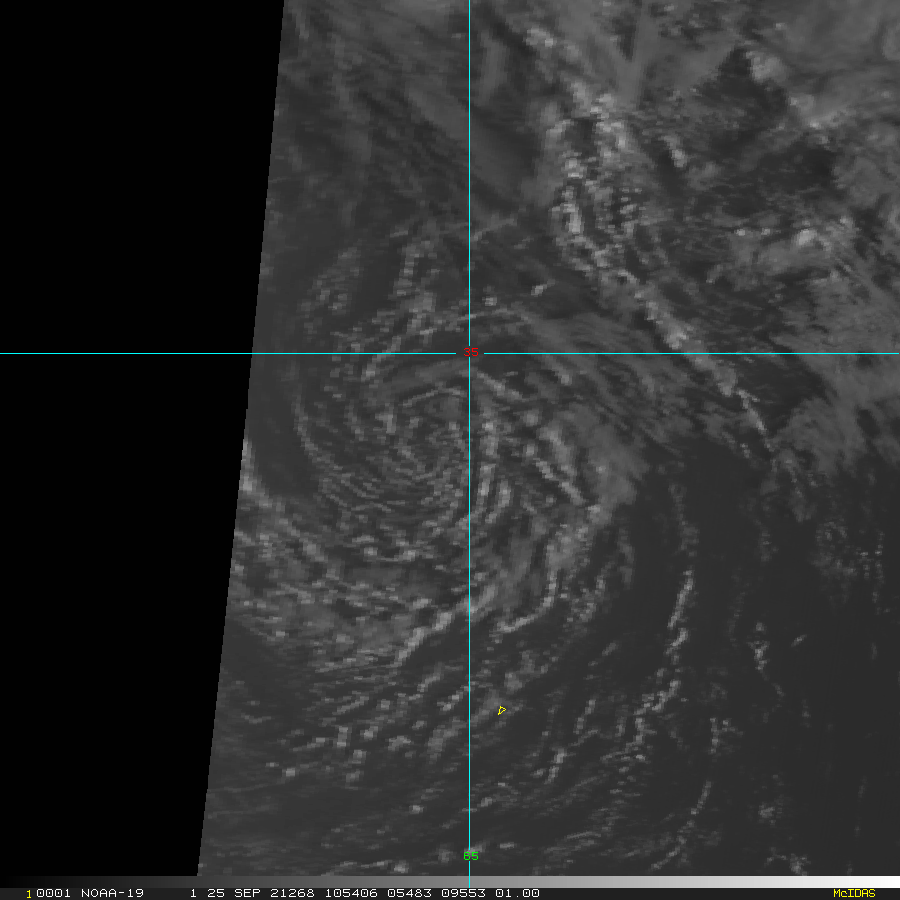The image size is (900, 900).
Task: Click the 0001 frame number text
Action: click(x=53, y=893)
